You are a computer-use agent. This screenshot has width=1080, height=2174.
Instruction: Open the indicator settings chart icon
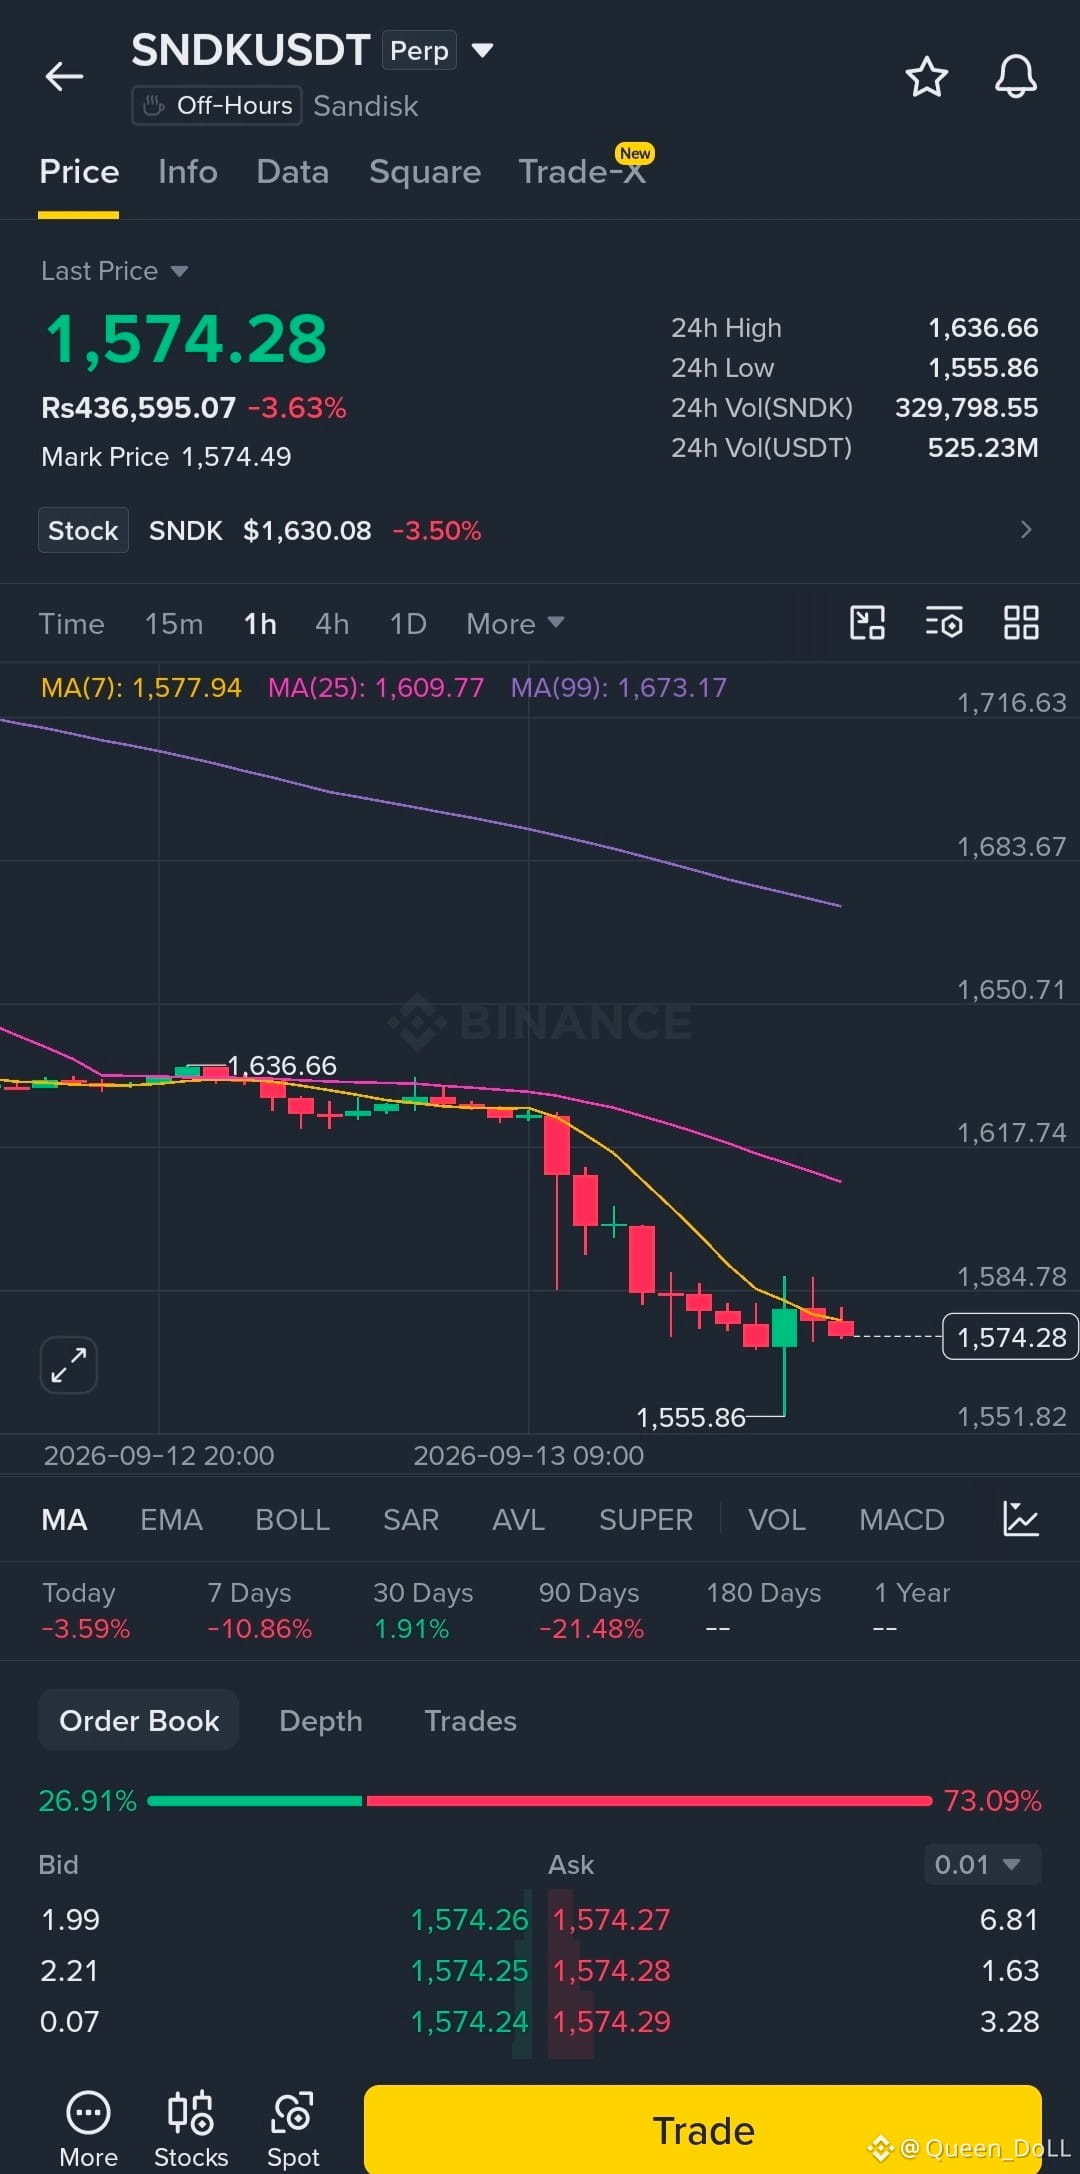pyautogui.click(x=1021, y=1519)
